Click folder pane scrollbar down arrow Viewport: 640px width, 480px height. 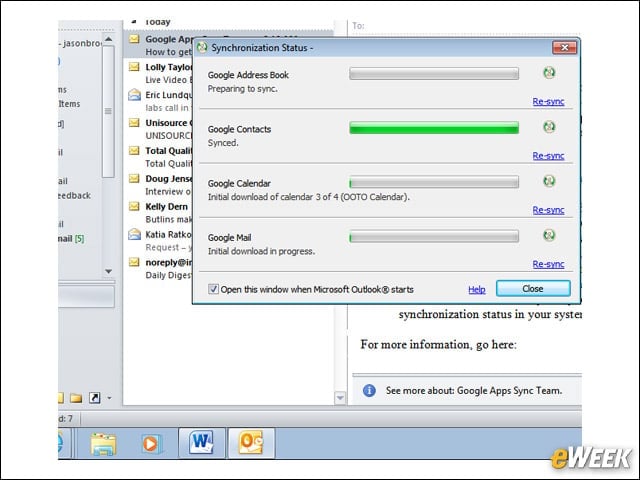pos(108,271)
